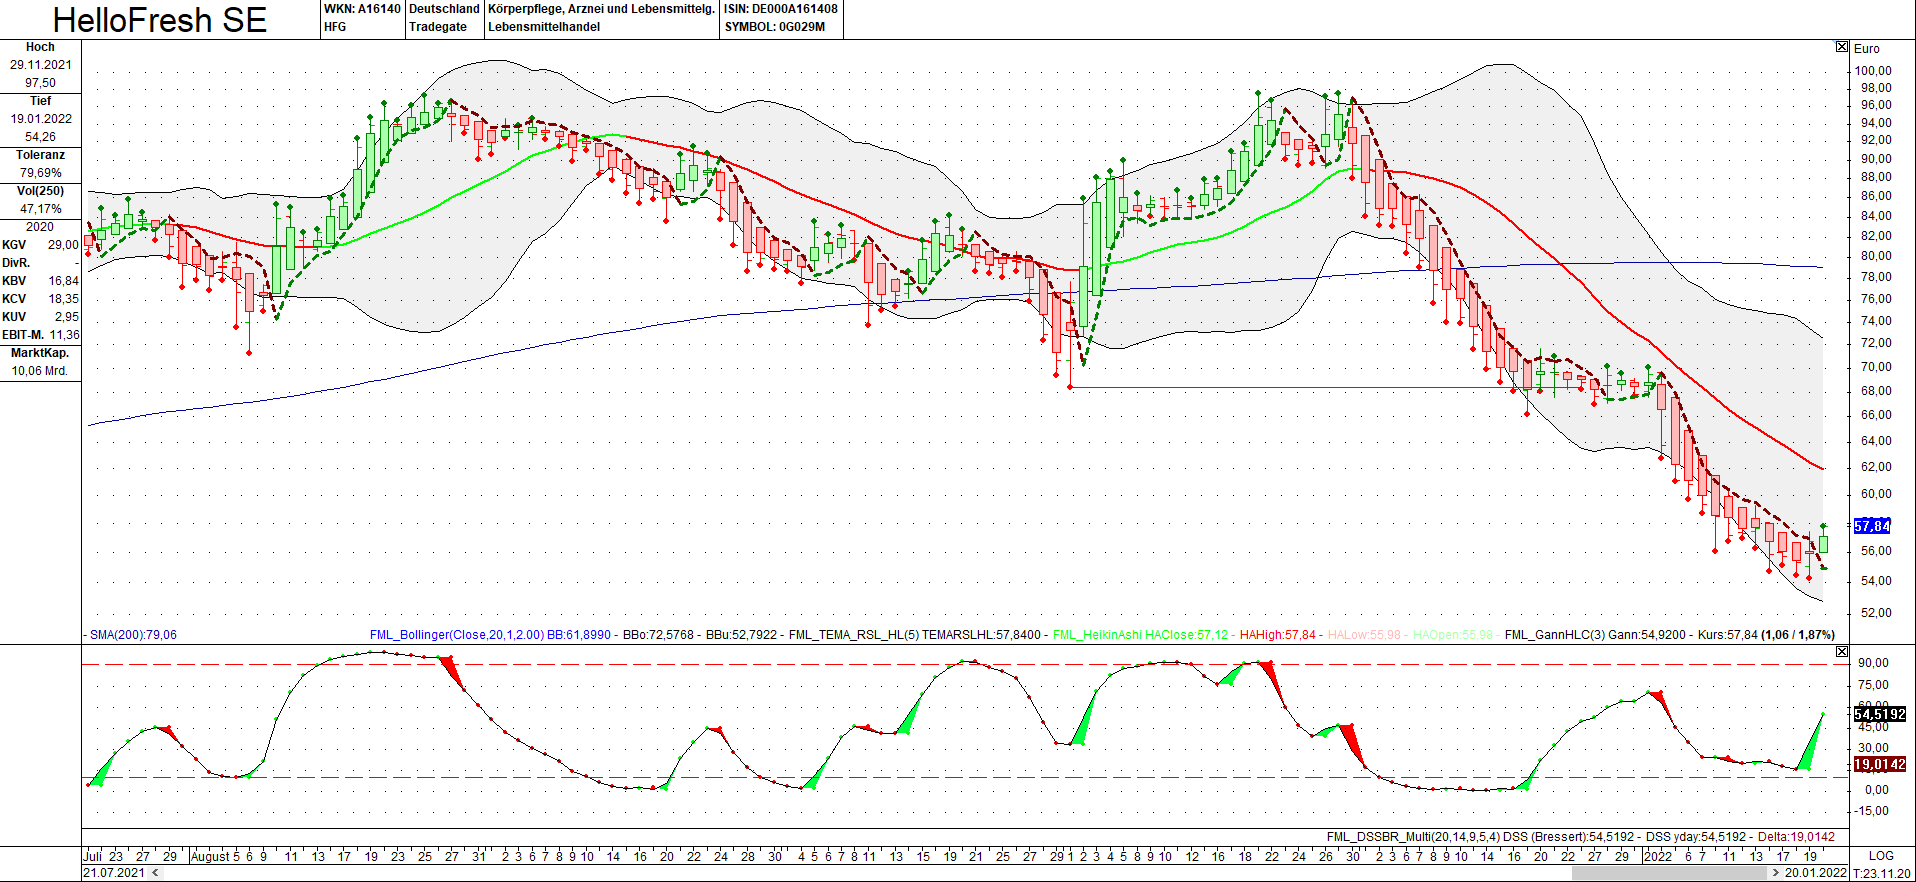
Task: Click the Delta:19,0142 legend value
Action: (1797, 837)
